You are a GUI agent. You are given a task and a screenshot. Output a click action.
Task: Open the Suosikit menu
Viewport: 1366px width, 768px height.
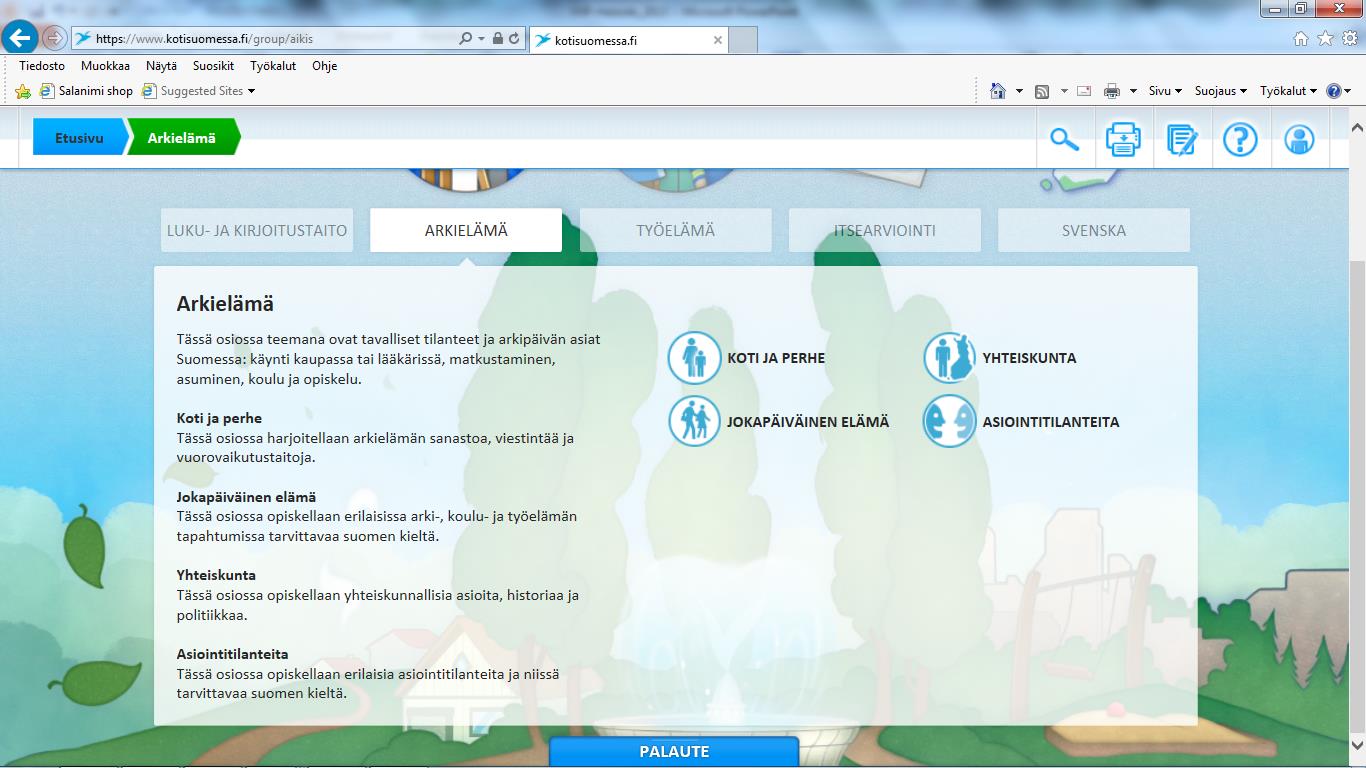tap(213, 66)
